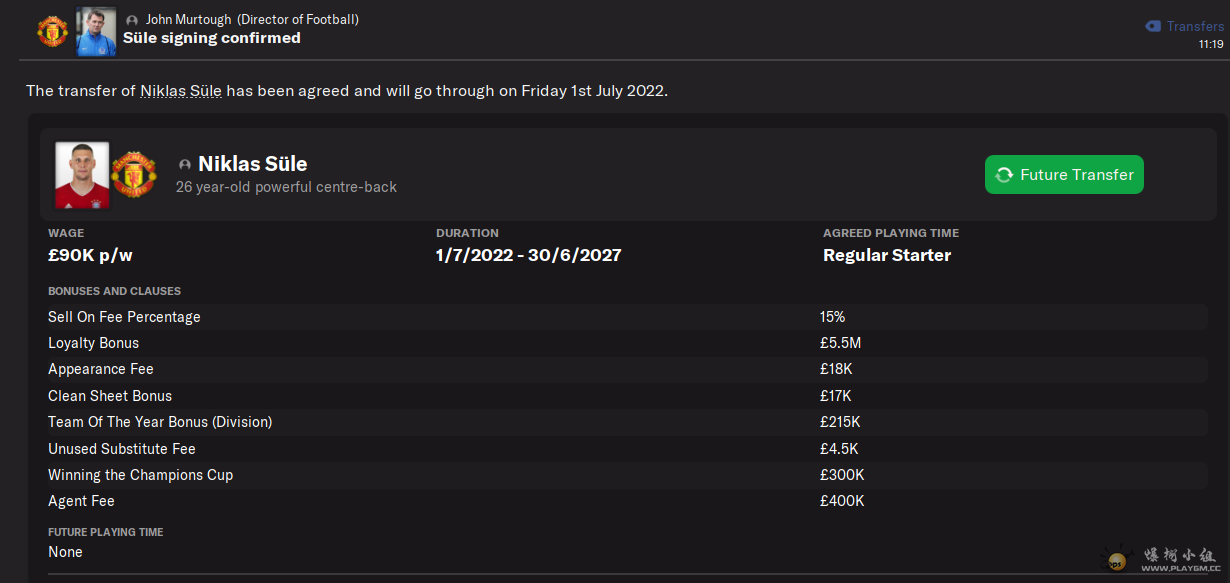1230x583 pixels.
Task: Select Team Of The Year Bonus row
Action: [625, 422]
